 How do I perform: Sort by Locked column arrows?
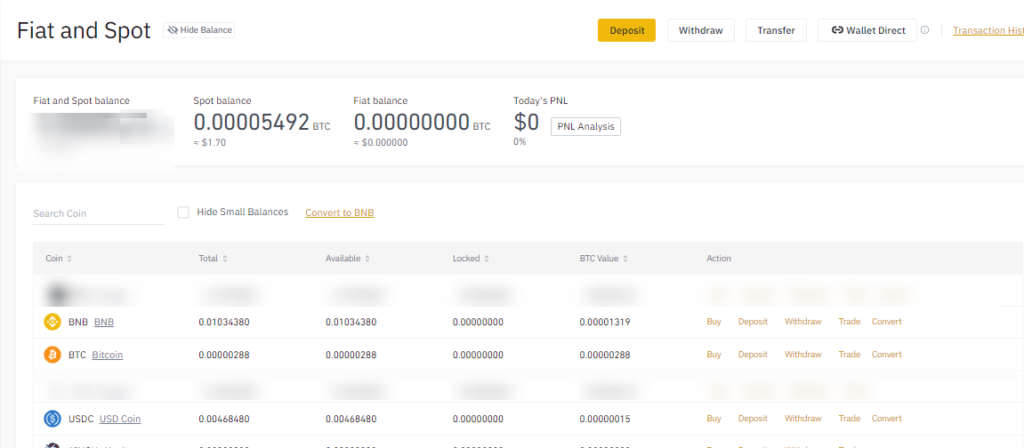pos(487,259)
